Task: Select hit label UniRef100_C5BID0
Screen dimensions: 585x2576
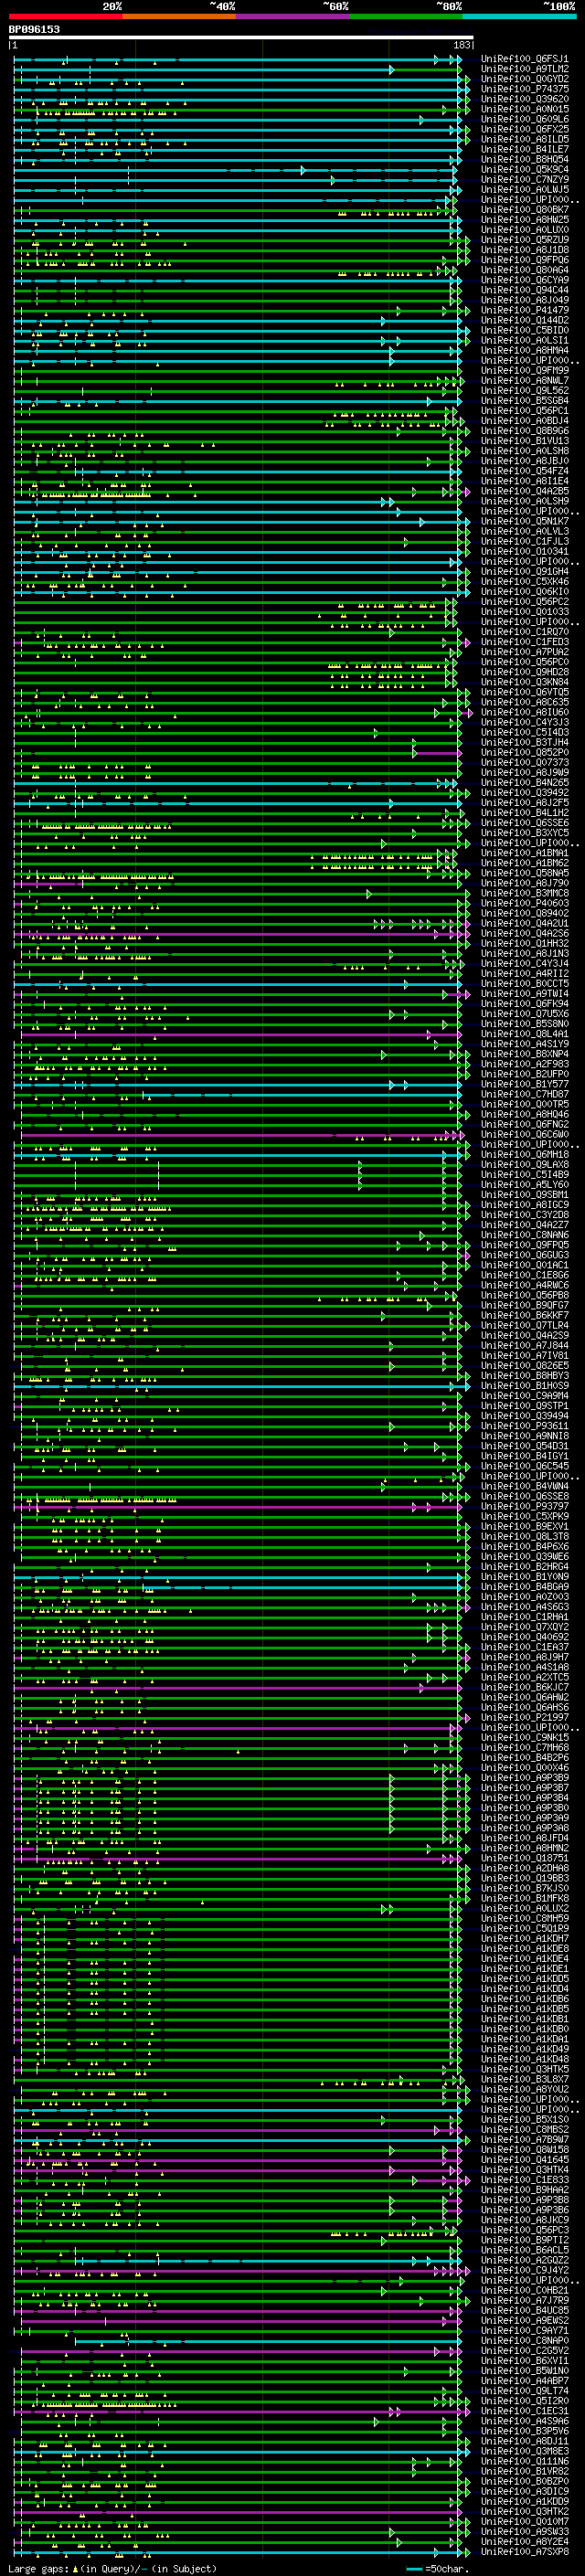Action: (x=525, y=330)
